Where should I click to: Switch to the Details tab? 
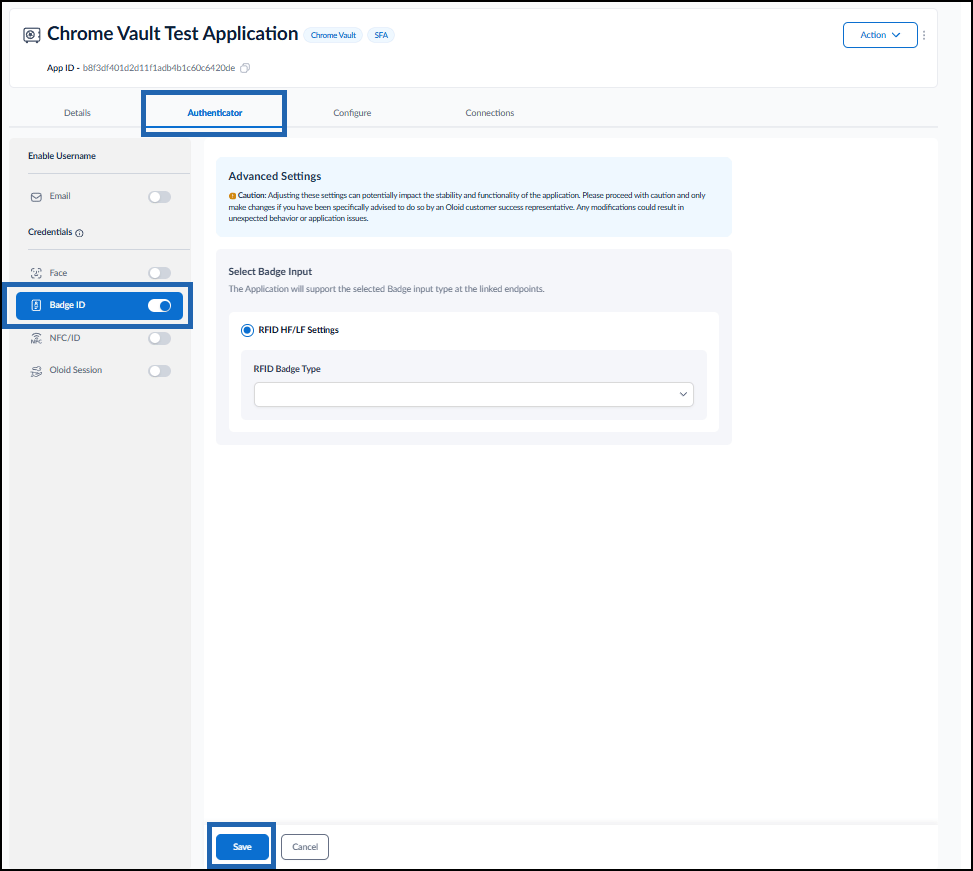tap(78, 113)
